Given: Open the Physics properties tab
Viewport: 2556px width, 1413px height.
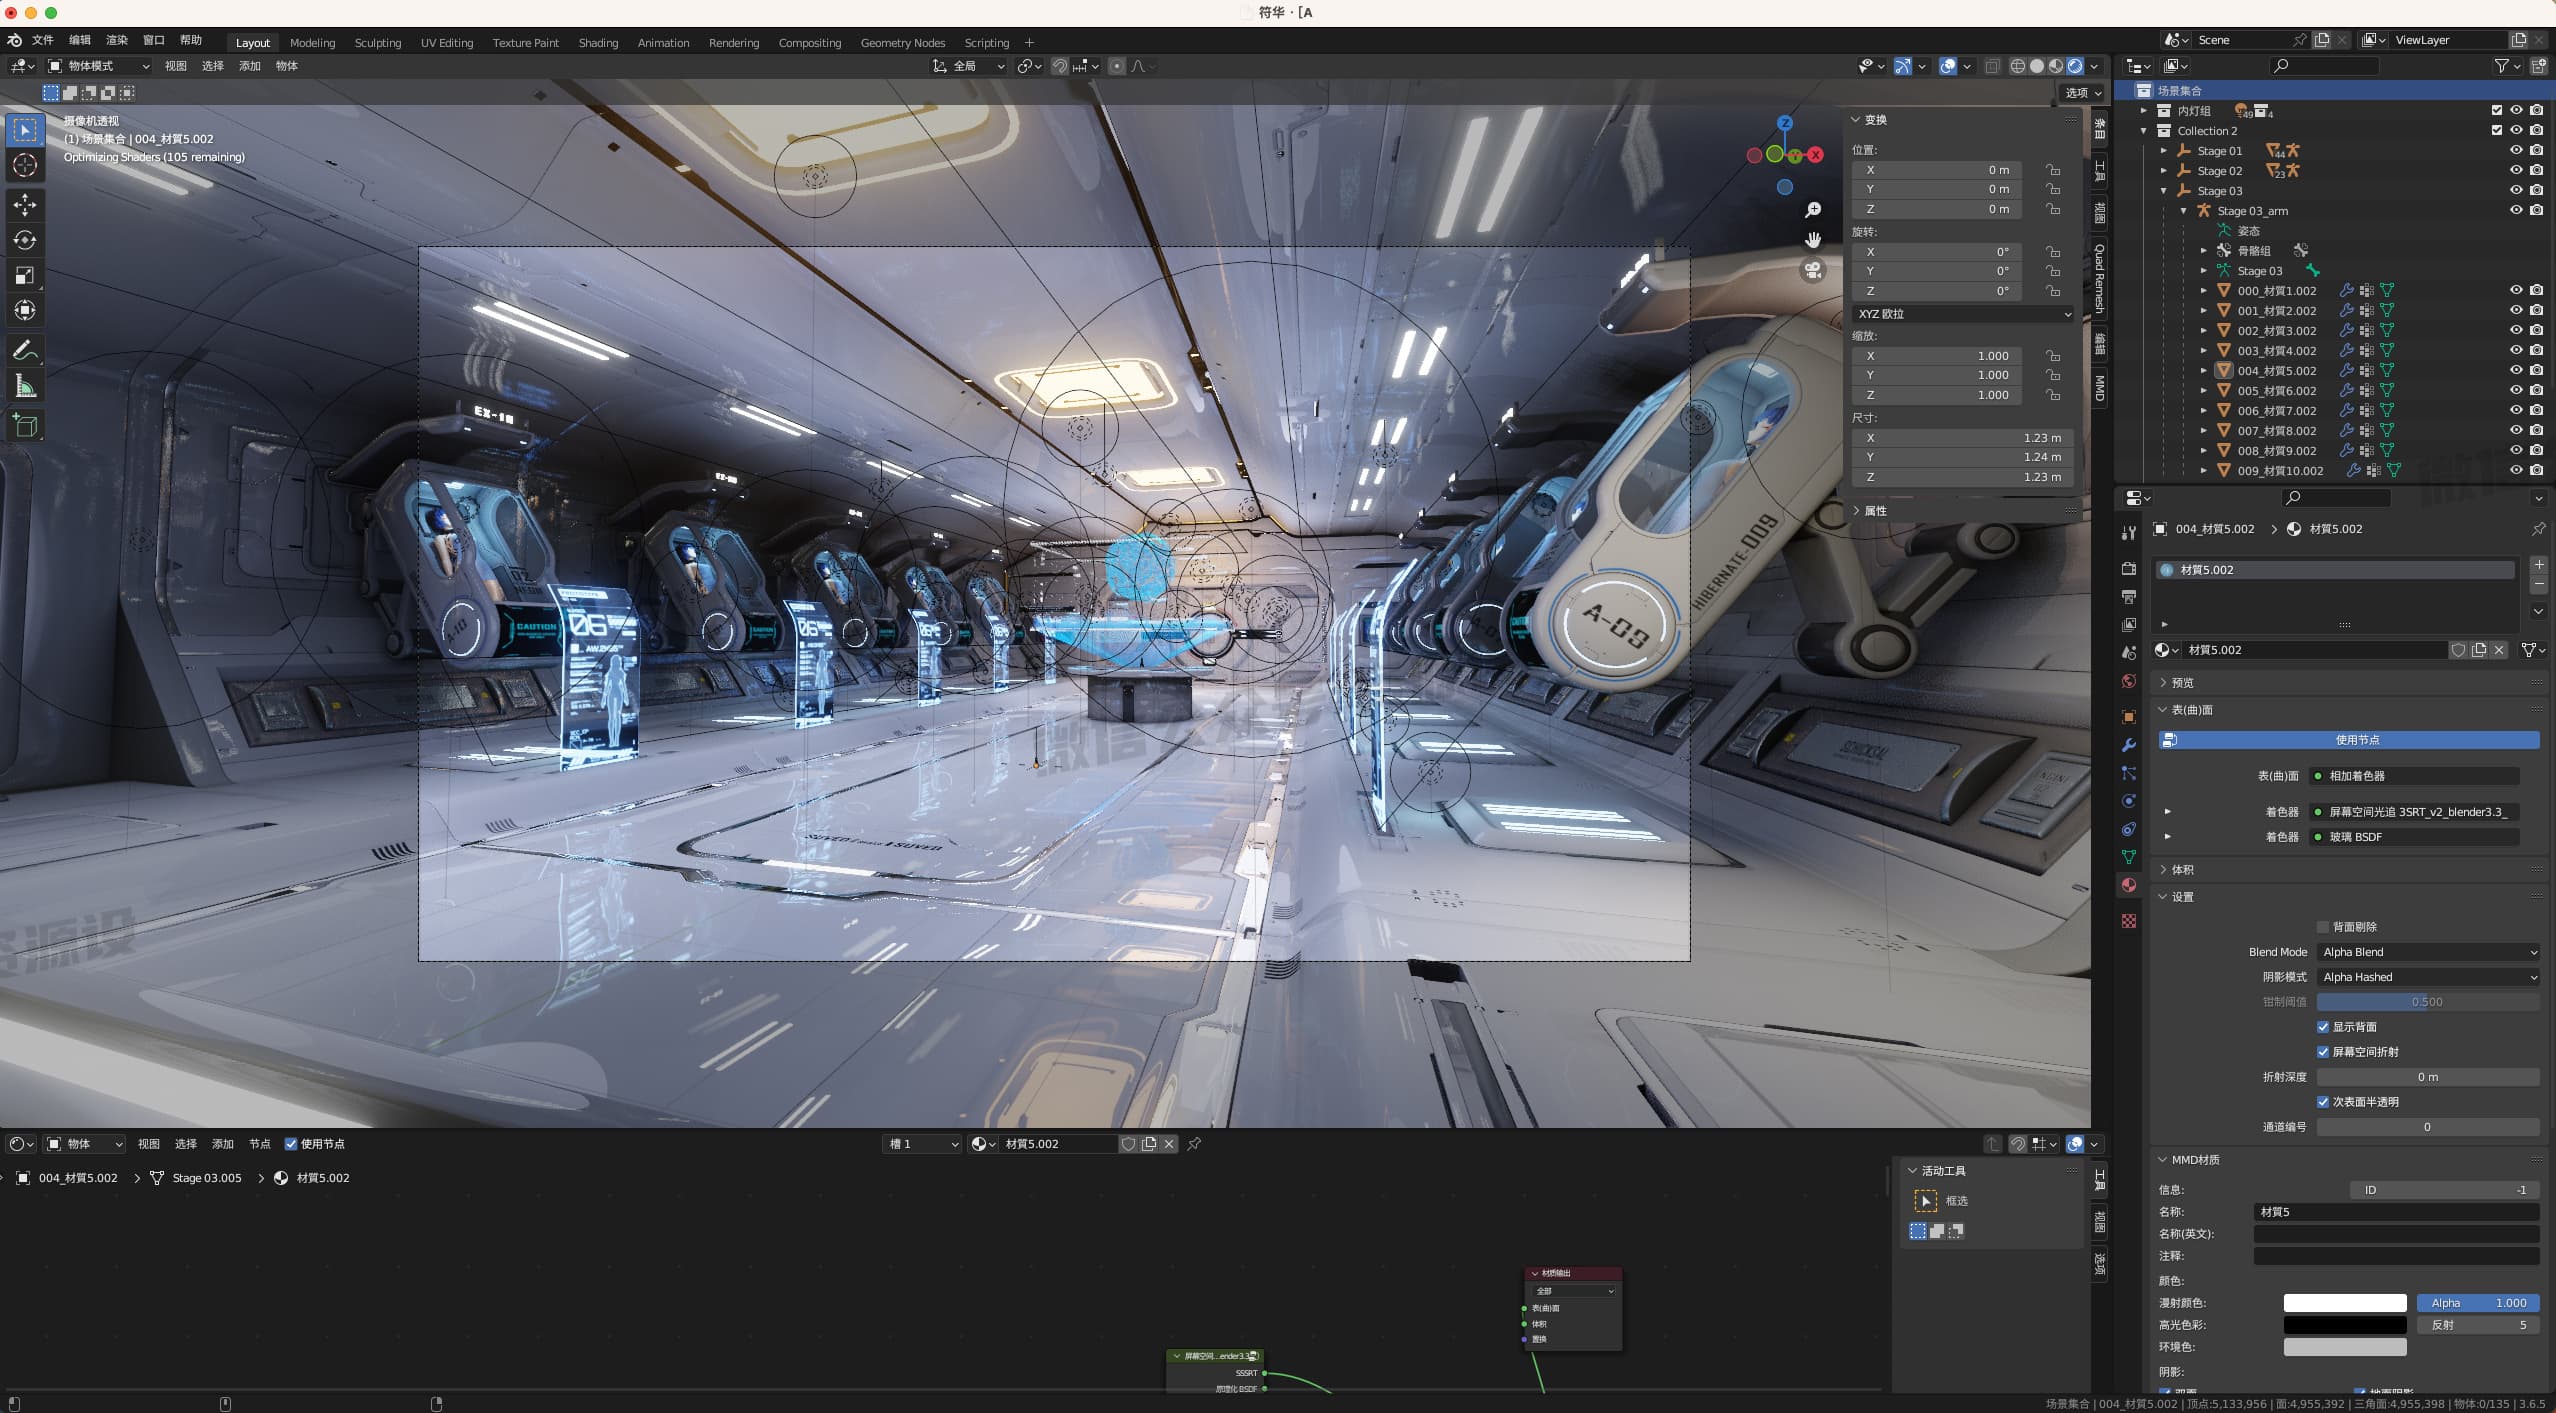Looking at the screenshot, I should pyautogui.click(x=2129, y=801).
